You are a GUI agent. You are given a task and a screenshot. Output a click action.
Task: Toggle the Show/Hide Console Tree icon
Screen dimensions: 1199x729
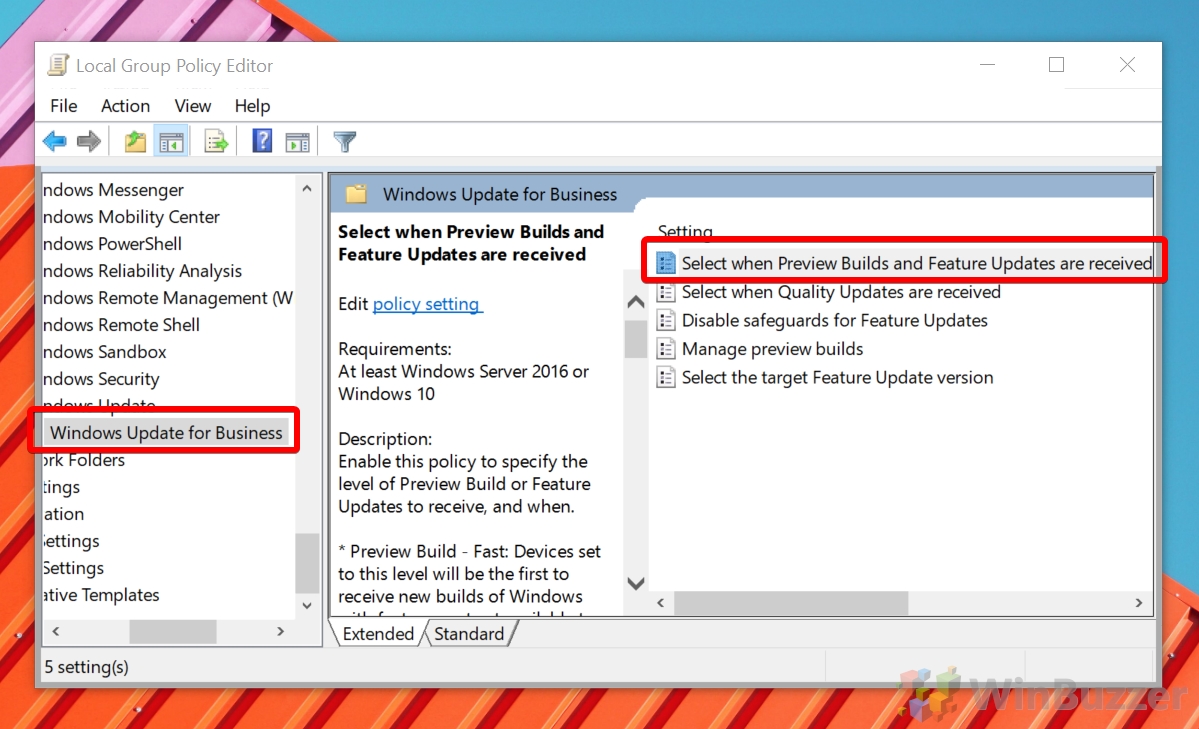click(171, 142)
